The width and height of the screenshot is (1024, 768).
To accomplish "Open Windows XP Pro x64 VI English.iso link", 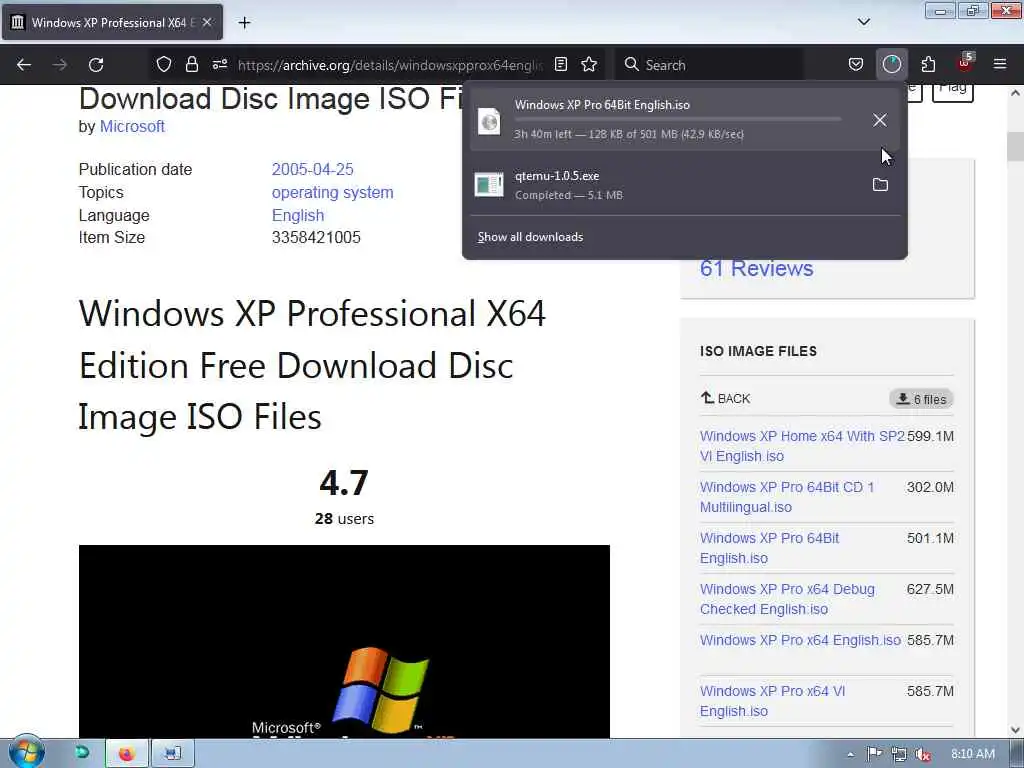I will coord(773,701).
